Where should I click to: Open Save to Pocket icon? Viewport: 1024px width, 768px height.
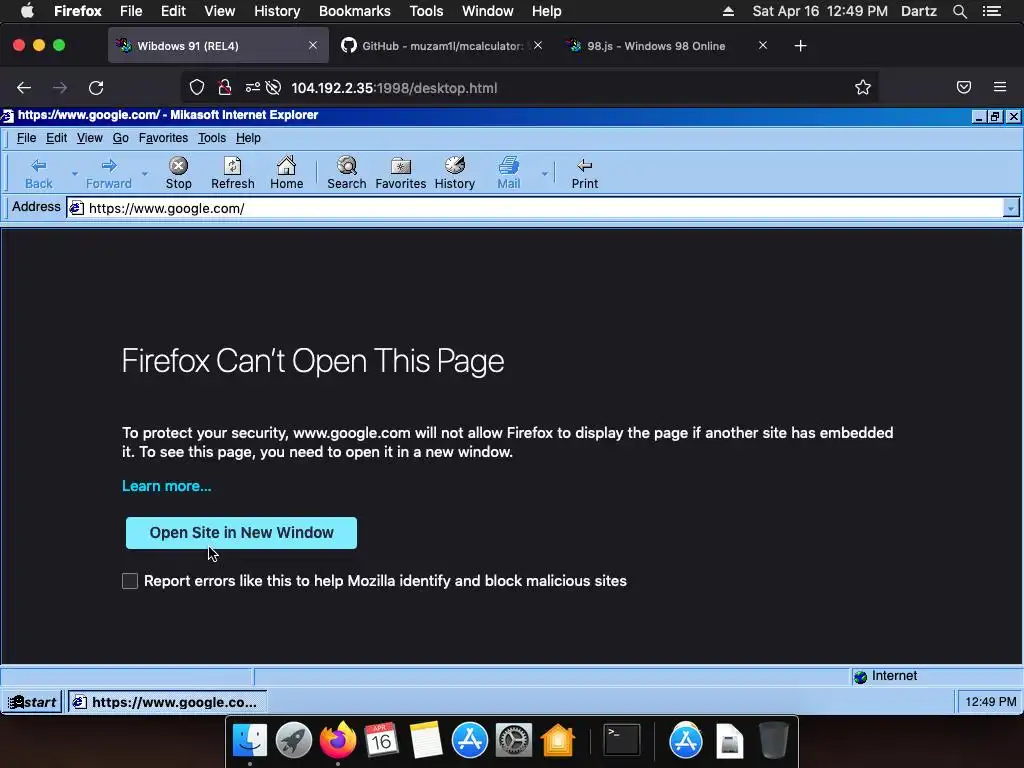[964, 88]
